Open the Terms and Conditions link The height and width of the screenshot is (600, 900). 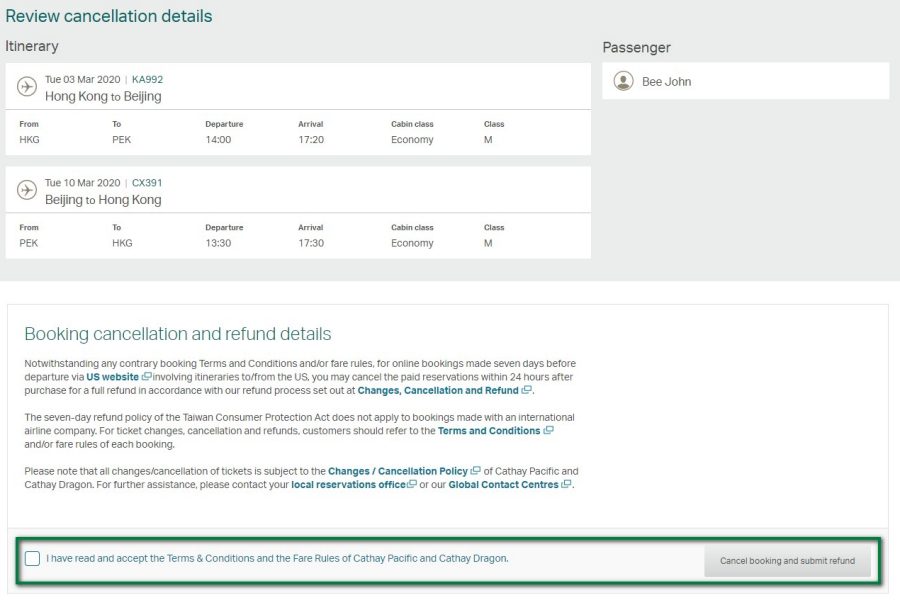tap(489, 431)
